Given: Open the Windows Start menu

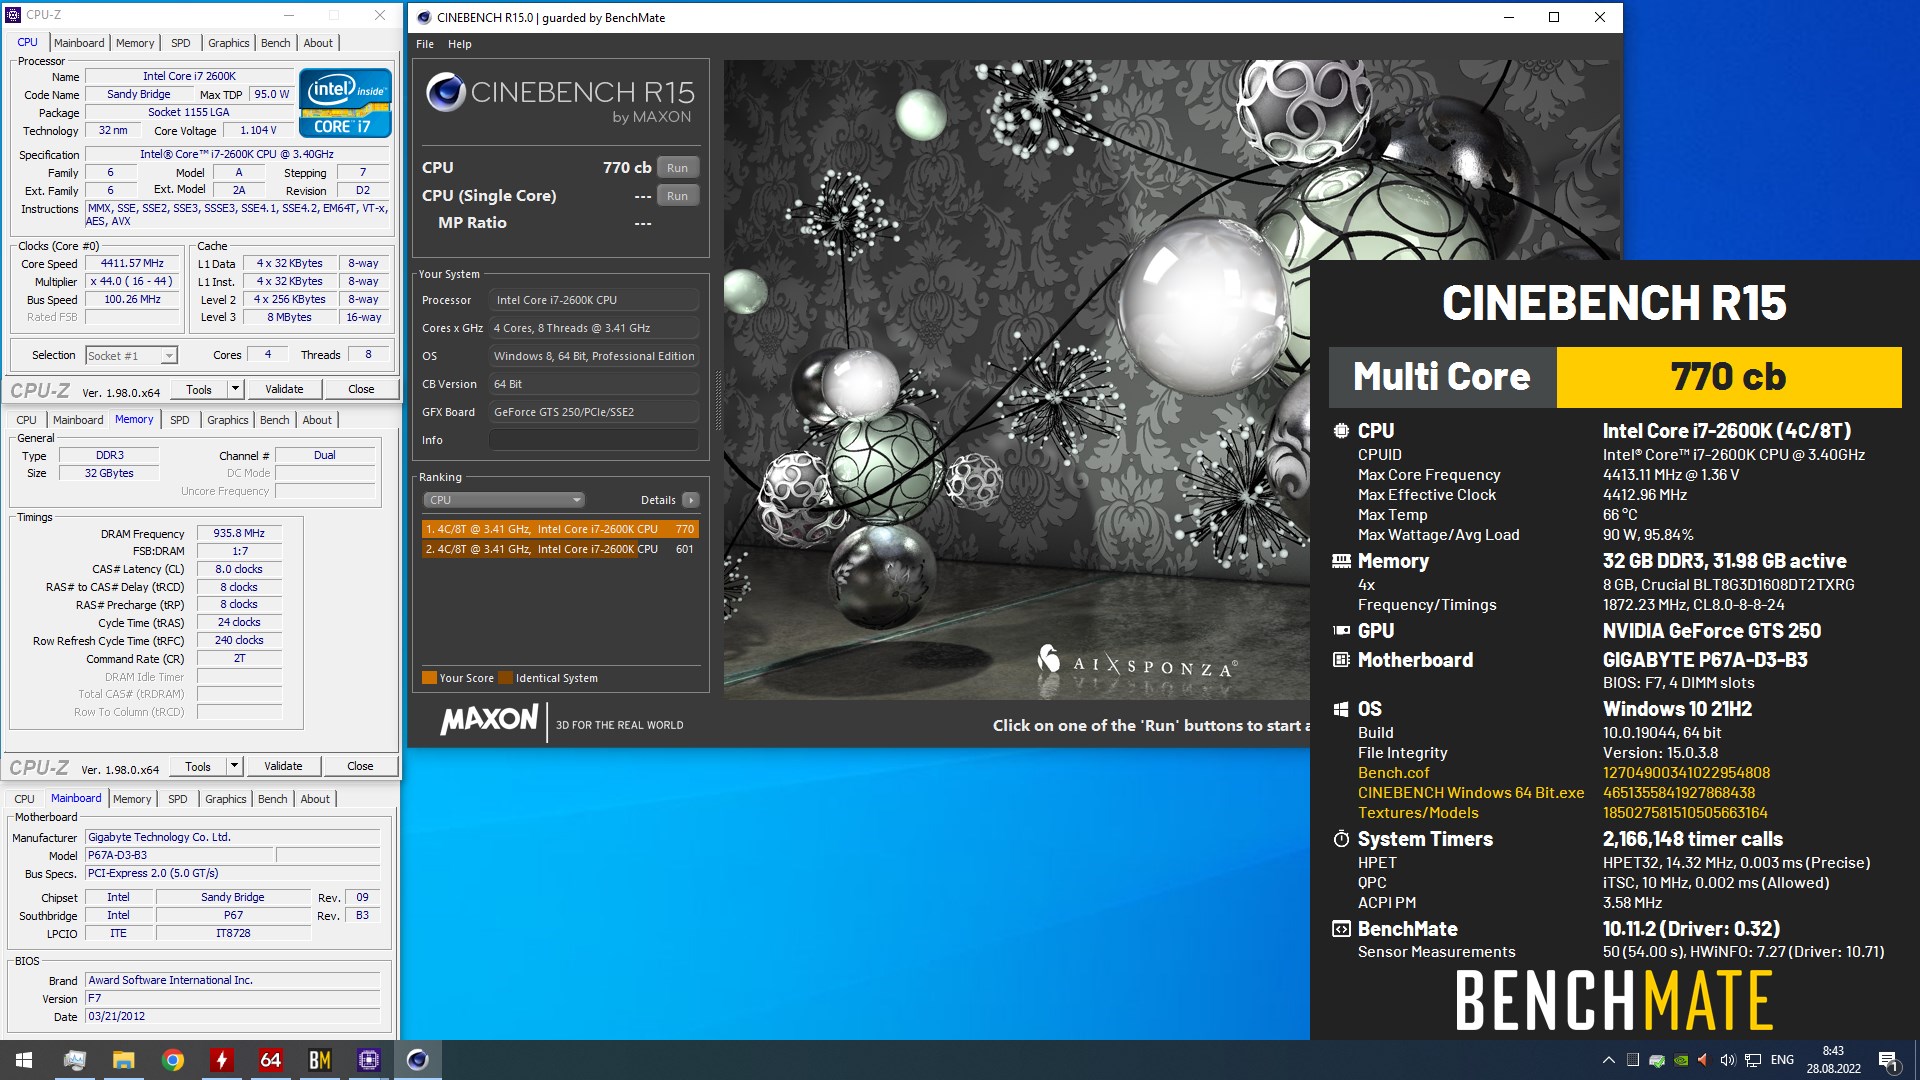Looking at the screenshot, I should pos(24,1060).
